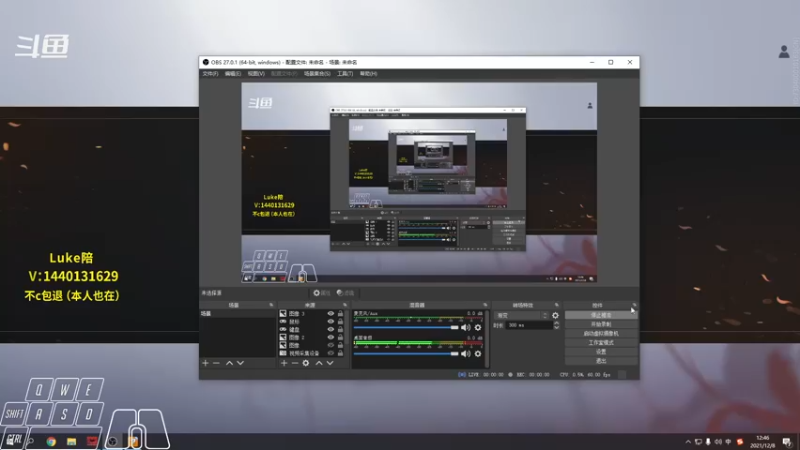Adjust the 麦克风/Aux volume slider
The image size is (800, 450).
click(406, 327)
